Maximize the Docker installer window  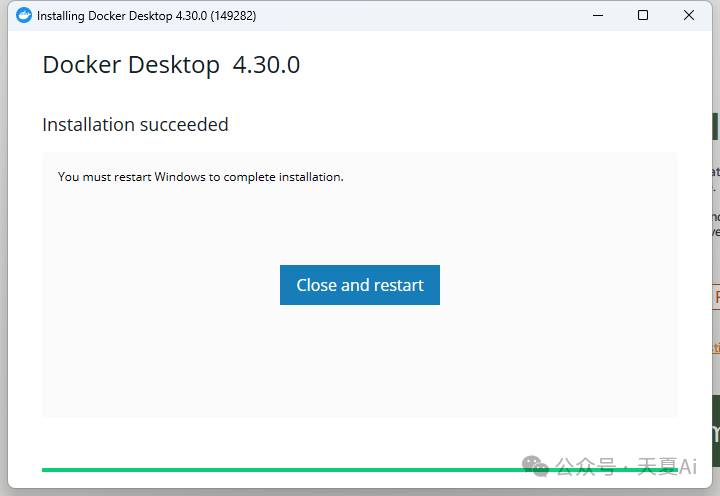click(x=643, y=15)
